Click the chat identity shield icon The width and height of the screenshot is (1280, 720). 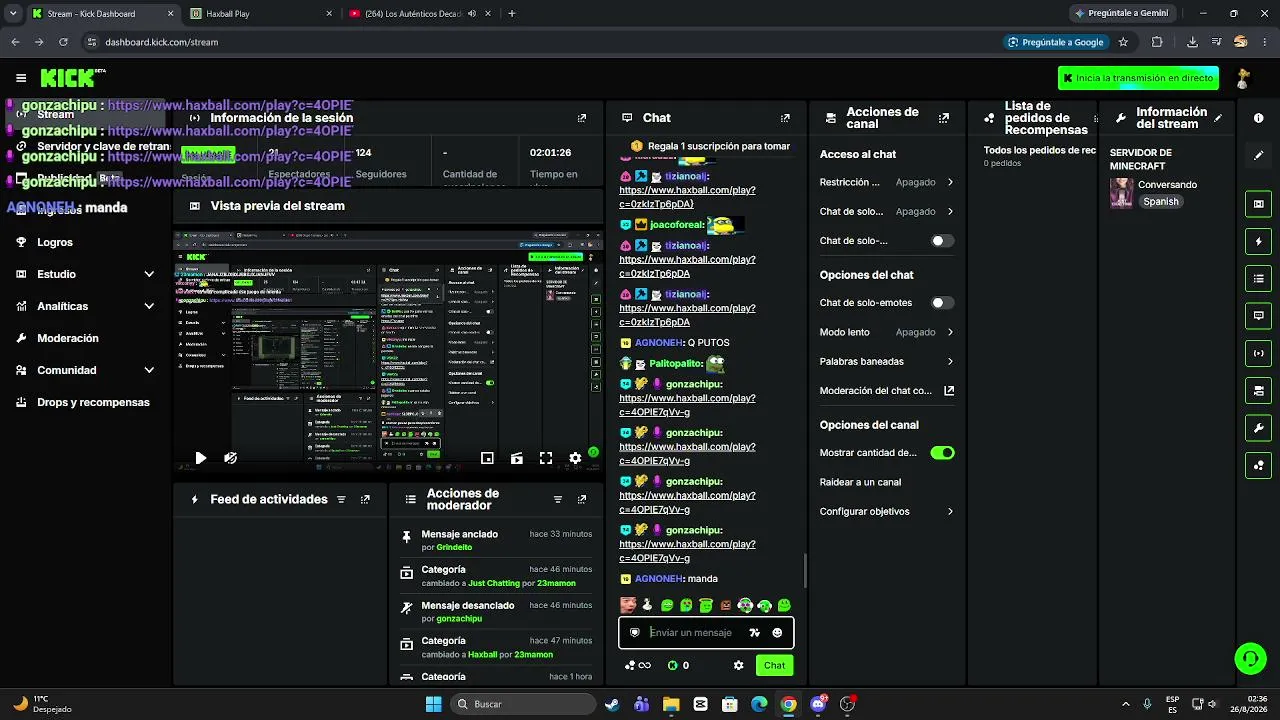634,632
